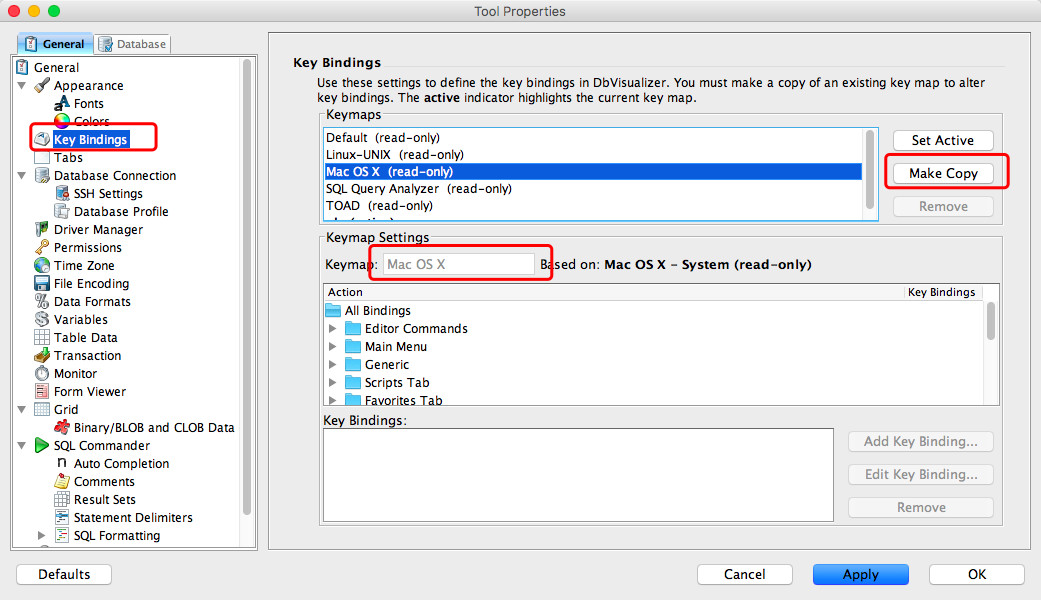Collapse the SQL Commander tree node
Screen dimensions: 1041x600
click(x=22, y=445)
